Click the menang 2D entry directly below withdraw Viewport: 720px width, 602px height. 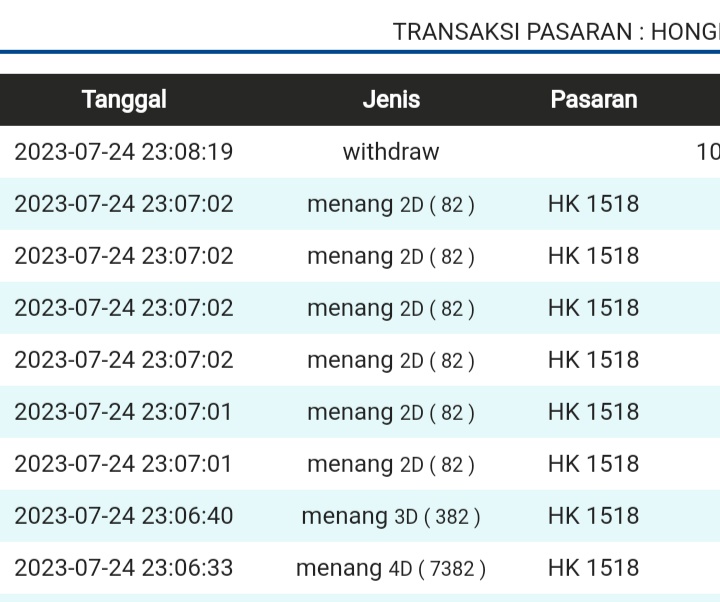[391, 204]
